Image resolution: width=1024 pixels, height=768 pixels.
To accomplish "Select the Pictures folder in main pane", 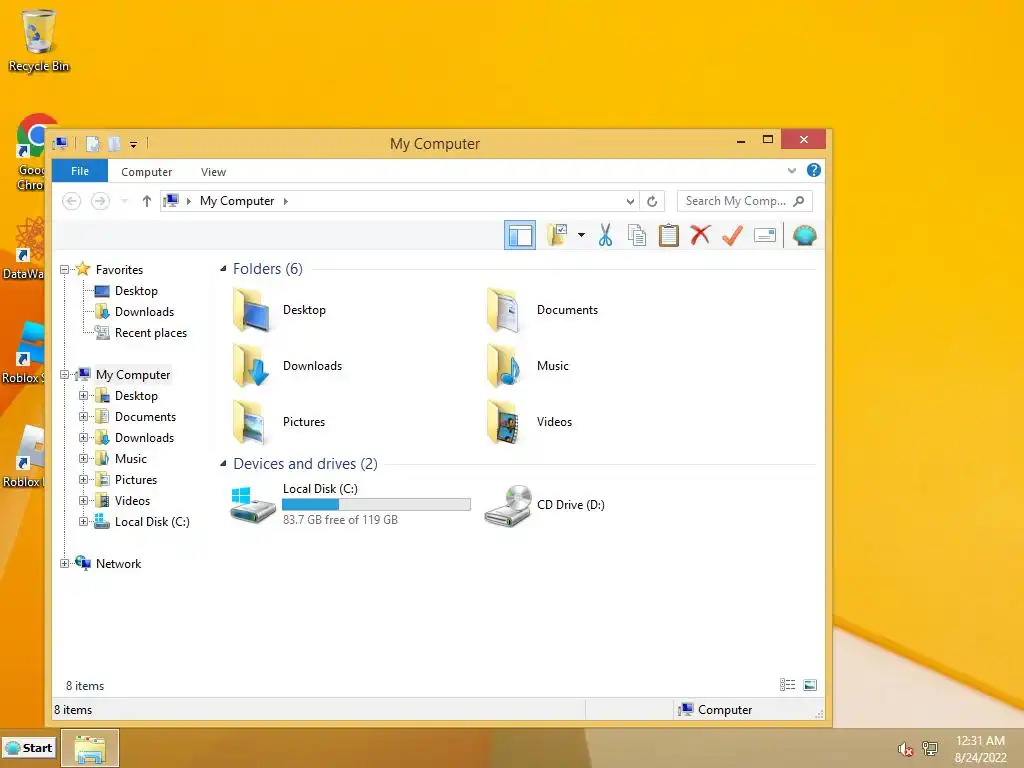I will click(280, 422).
